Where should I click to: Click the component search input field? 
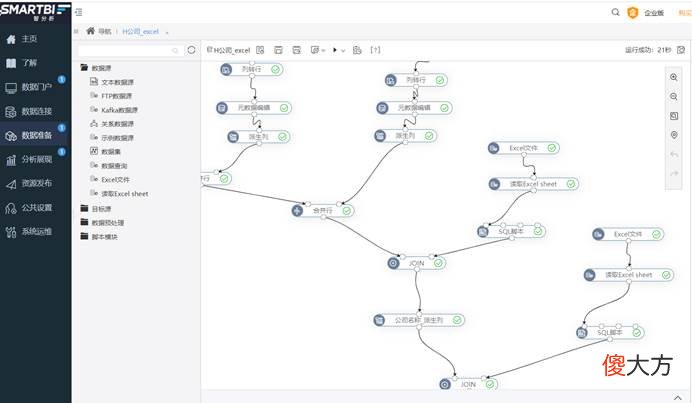point(130,50)
